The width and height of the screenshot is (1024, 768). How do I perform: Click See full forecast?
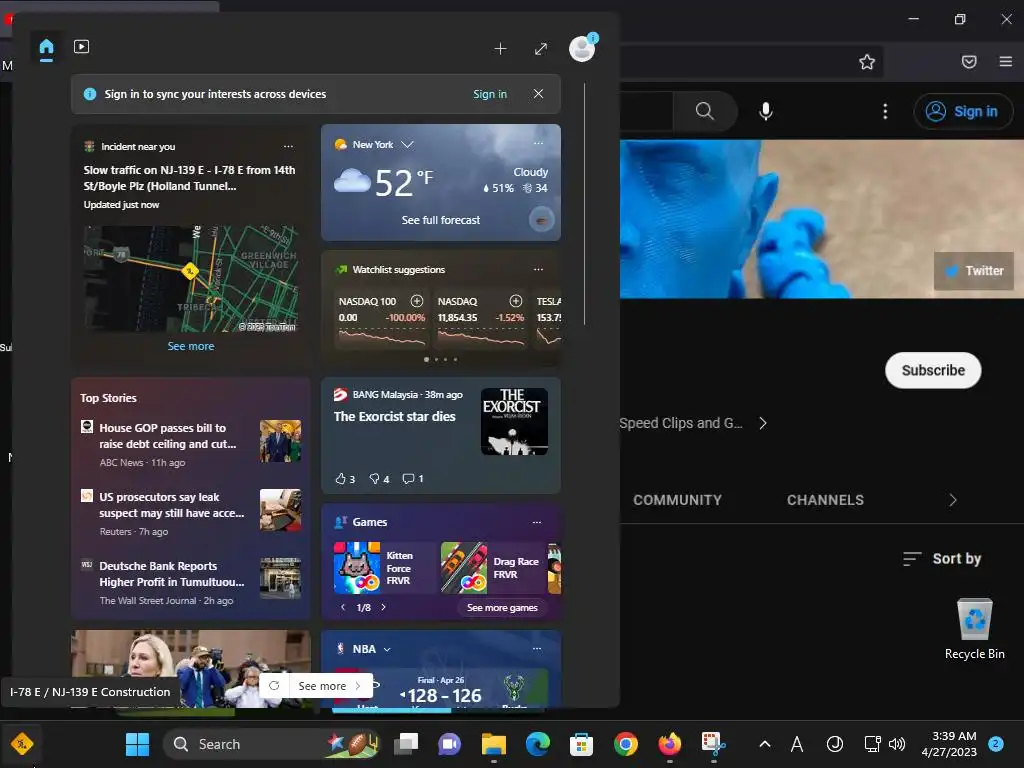pyautogui.click(x=441, y=220)
